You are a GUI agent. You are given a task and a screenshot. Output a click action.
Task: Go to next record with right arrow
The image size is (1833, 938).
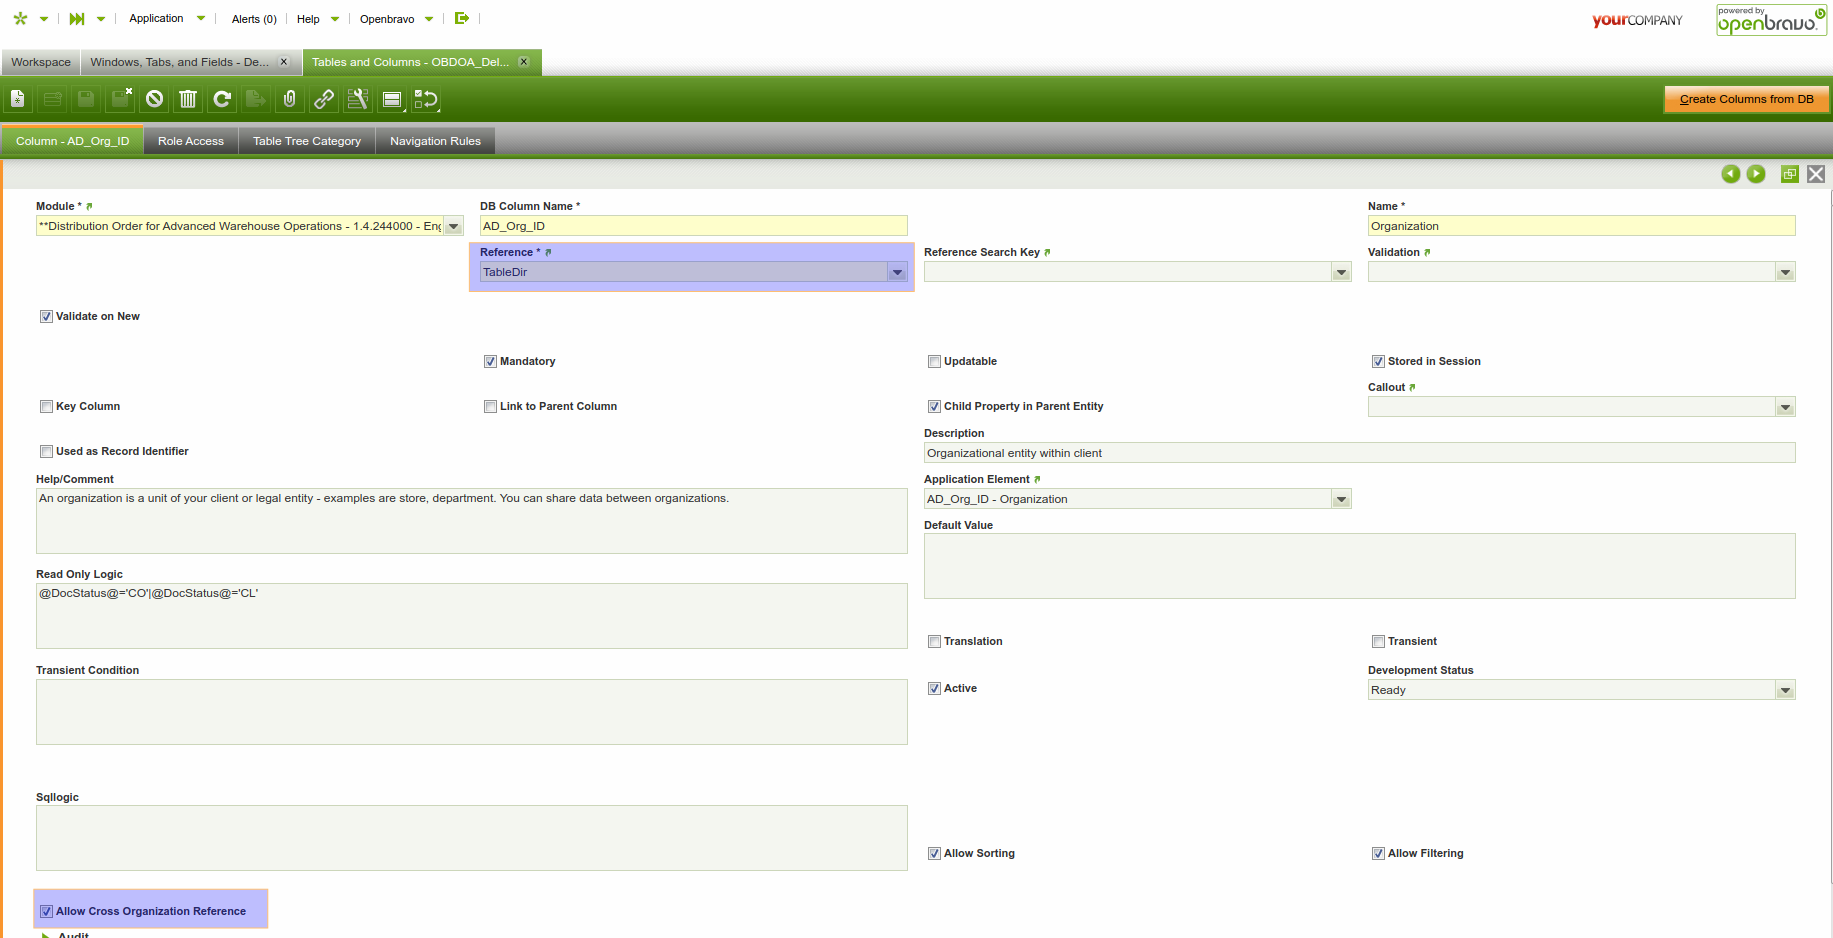1756,174
